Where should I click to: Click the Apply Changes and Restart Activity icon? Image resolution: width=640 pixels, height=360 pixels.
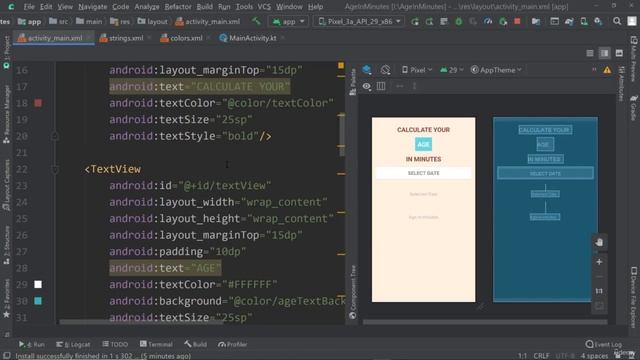coord(429,21)
